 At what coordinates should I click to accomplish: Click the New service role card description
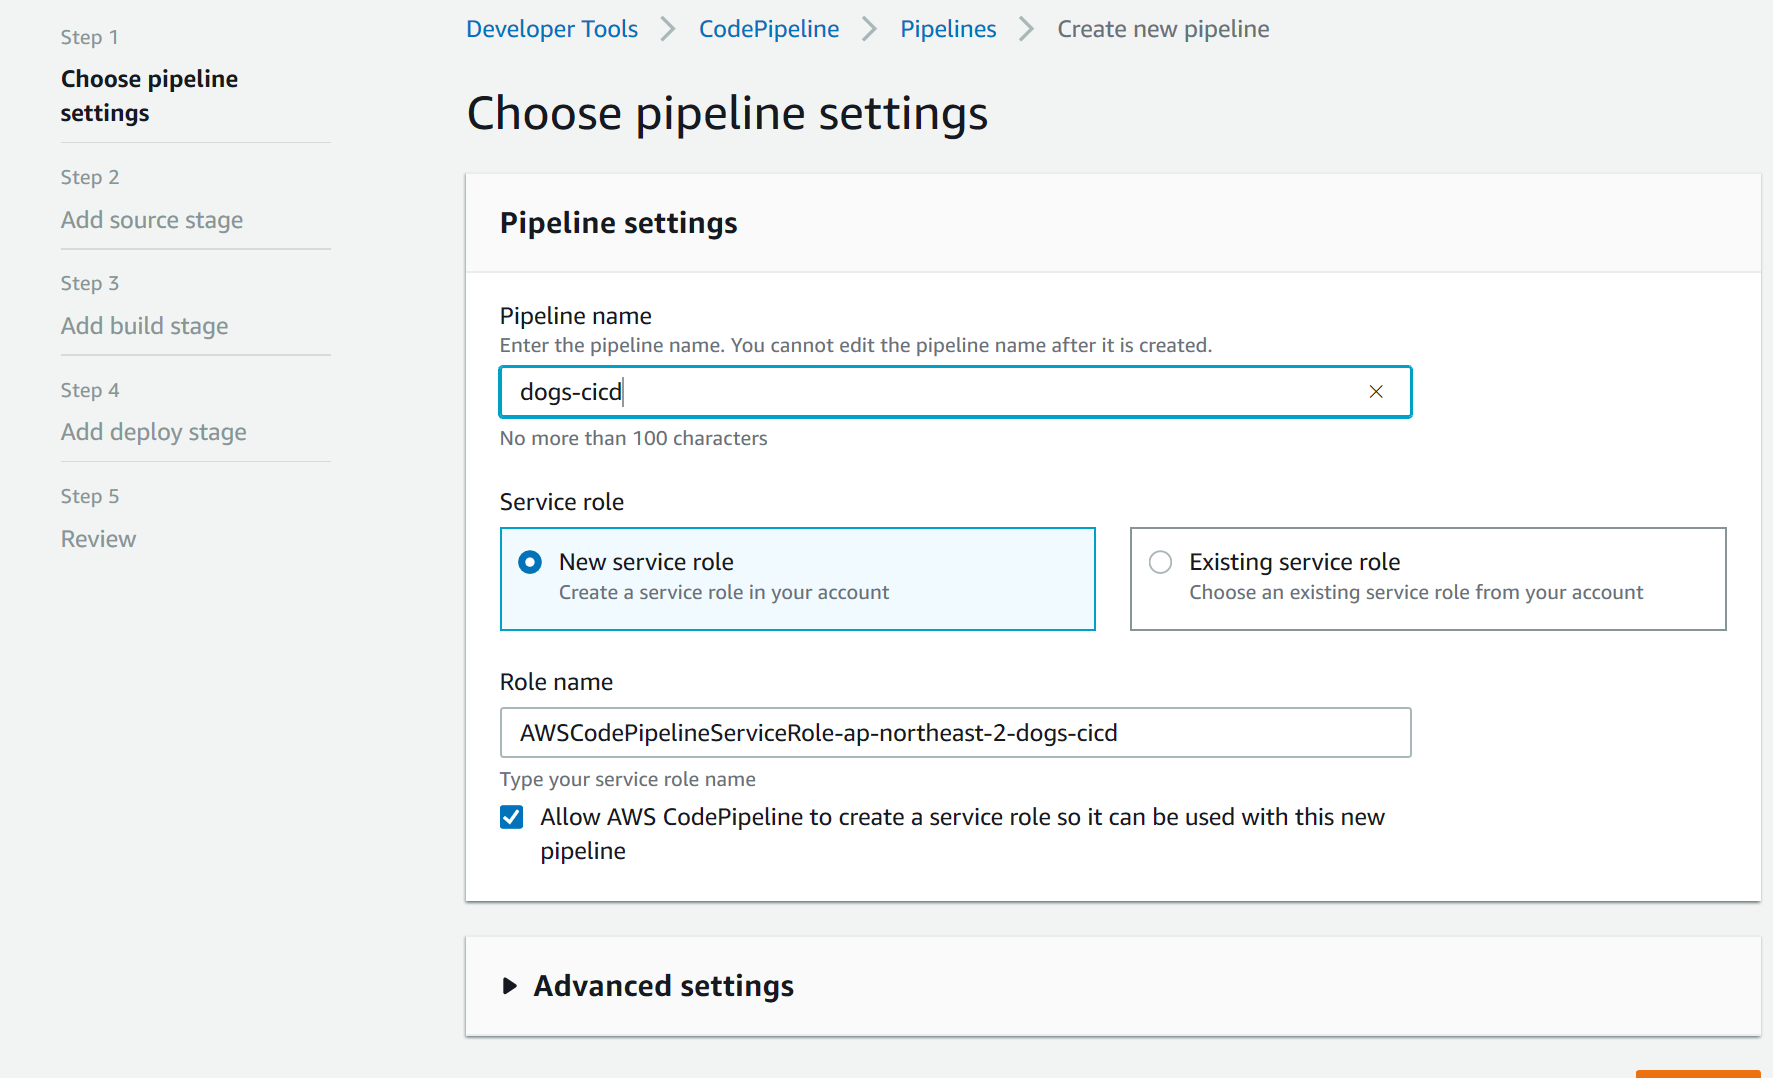pyautogui.click(x=723, y=593)
